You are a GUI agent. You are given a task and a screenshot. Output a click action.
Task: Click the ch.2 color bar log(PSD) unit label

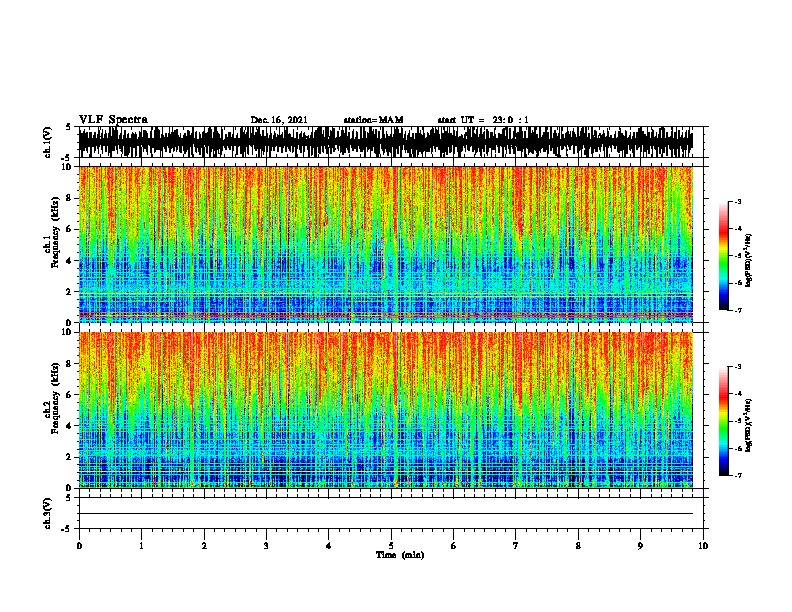coord(748,426)
